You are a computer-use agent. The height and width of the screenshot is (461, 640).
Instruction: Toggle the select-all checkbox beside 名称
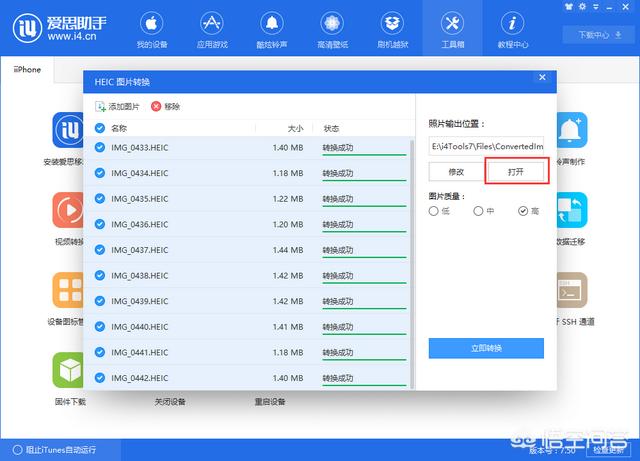tap(99, 128)
